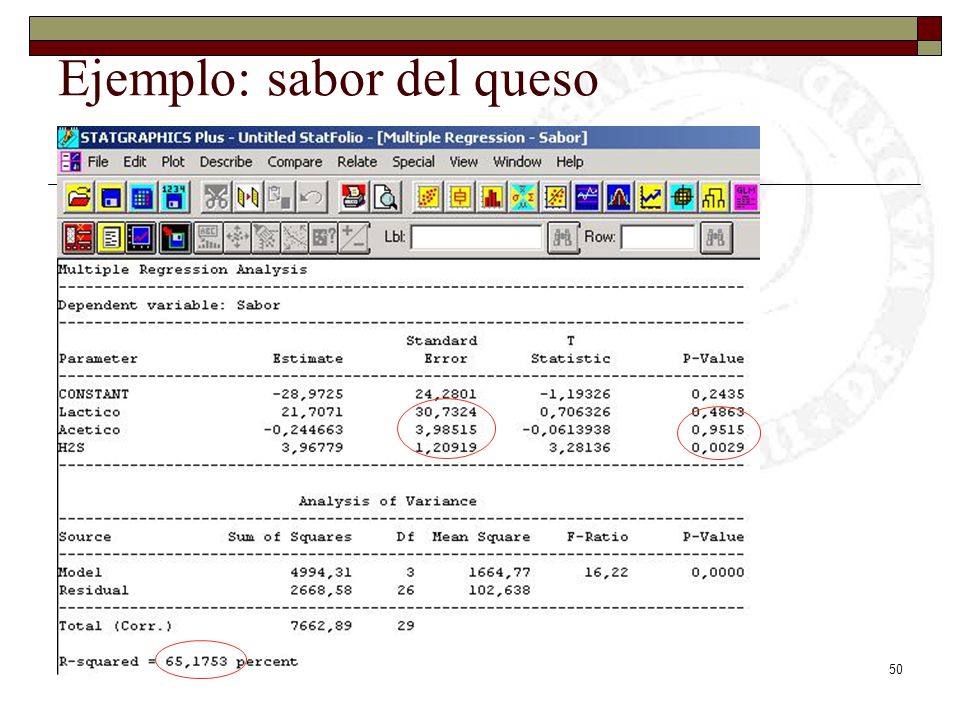Click the F-Ratio value 16,22
This screenshot has height=720, width=960.
(x=606, y=572)
